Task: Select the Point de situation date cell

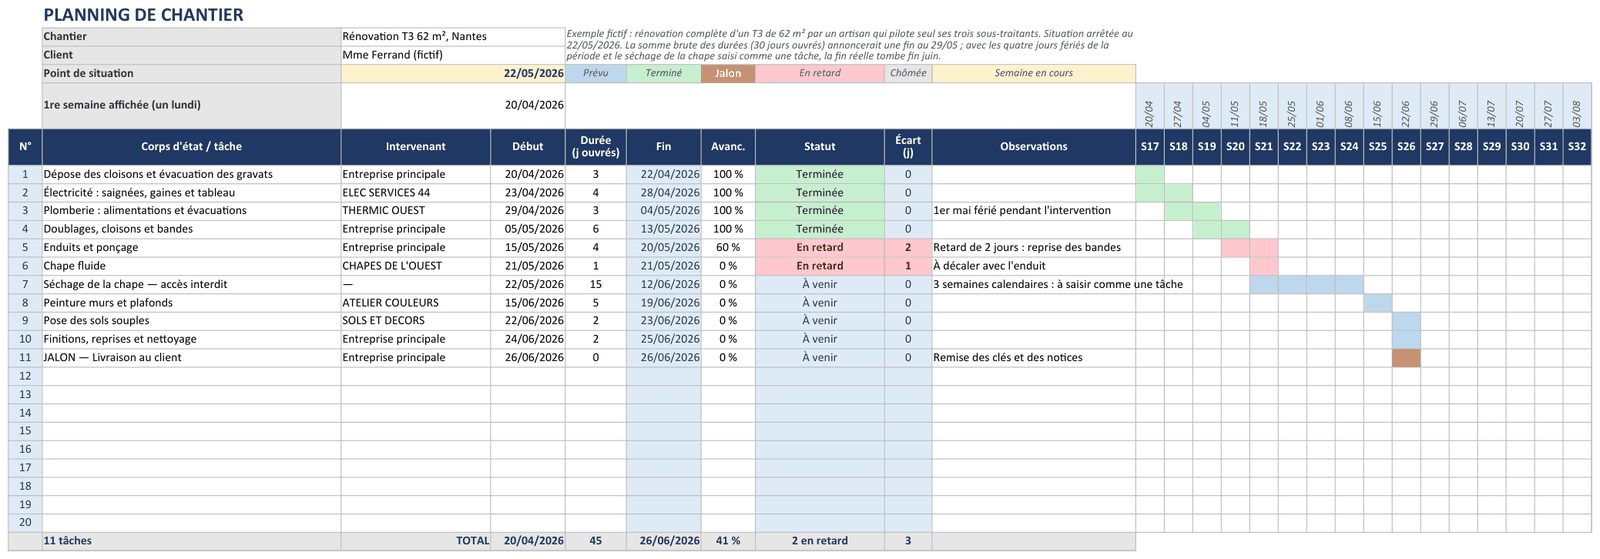Action: (x=453, y=73)
